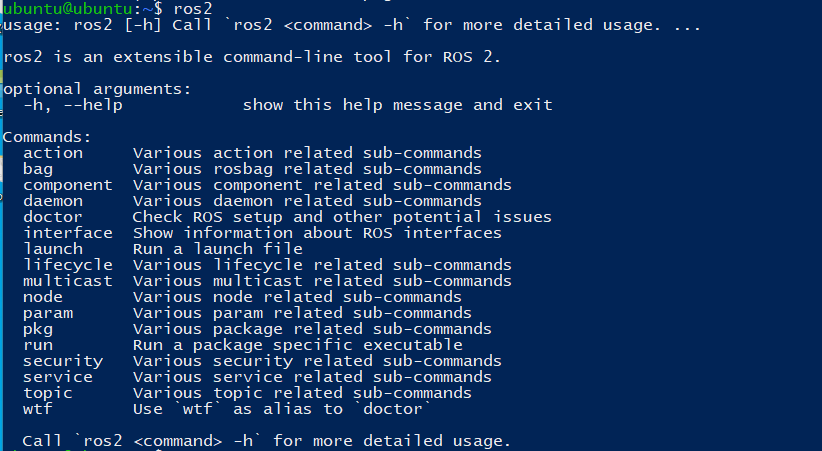Click the 'launch' command in the list

(52, 249)
